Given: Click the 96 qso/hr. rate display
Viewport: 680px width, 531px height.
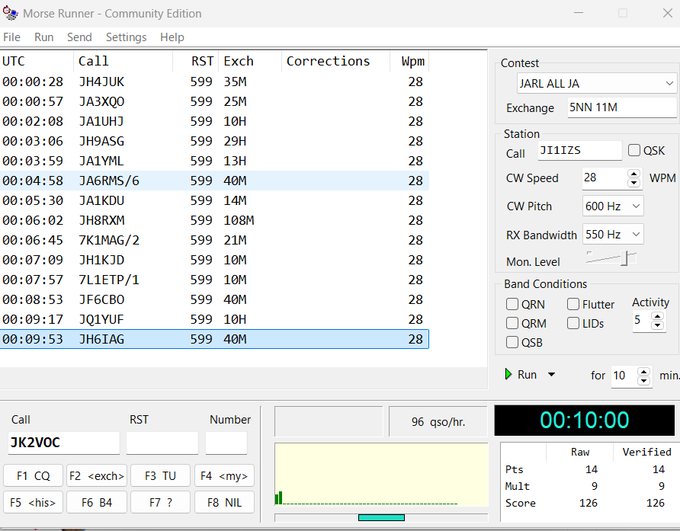Looking at the screenshot, I should pos(438,421).
